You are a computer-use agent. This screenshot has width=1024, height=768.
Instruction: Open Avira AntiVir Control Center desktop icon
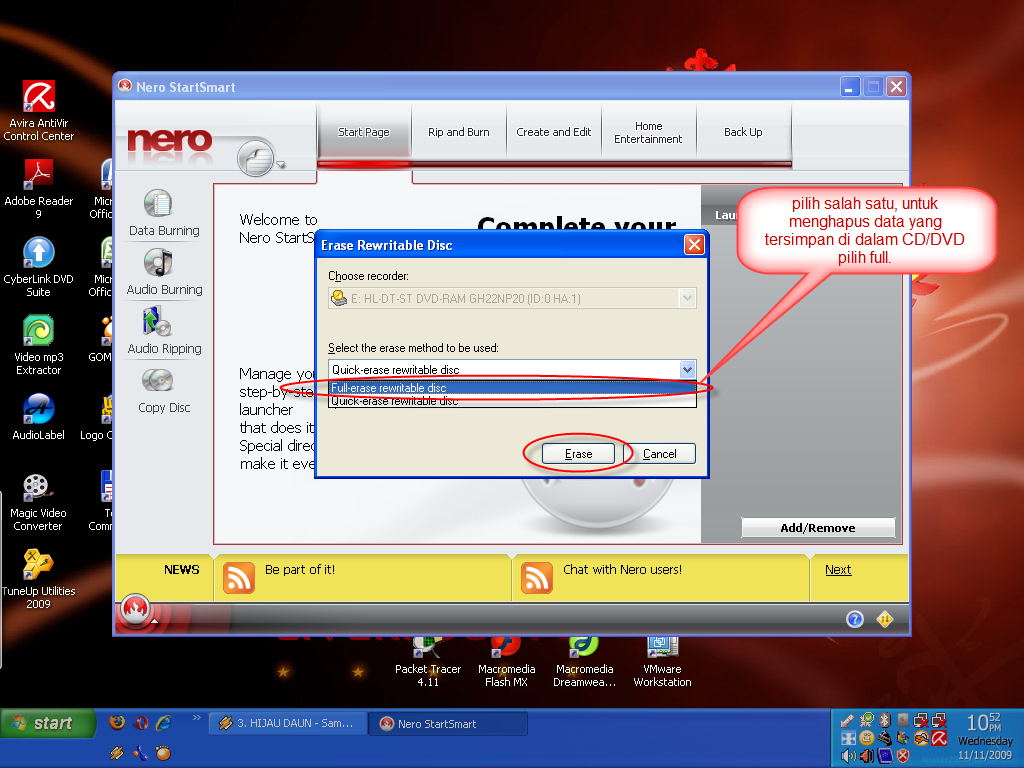coord(39,110)
